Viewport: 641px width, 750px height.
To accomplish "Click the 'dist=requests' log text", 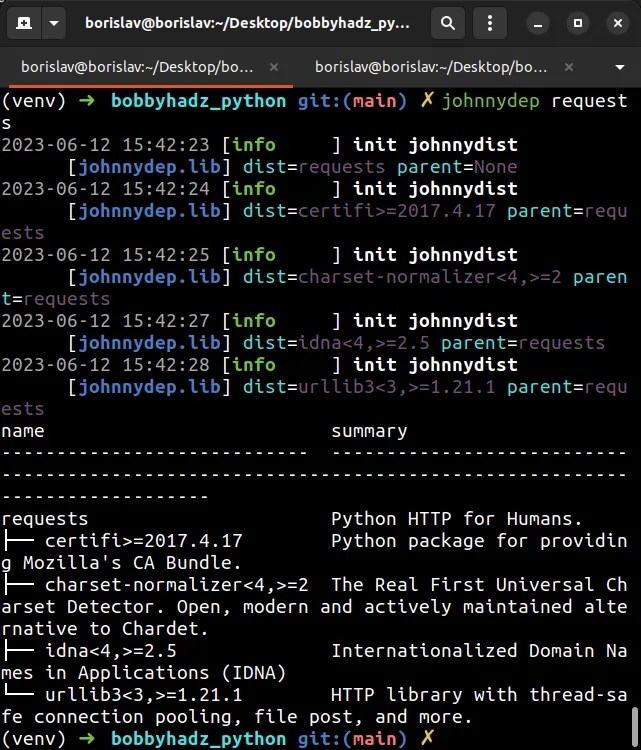I will click(314, 167).
